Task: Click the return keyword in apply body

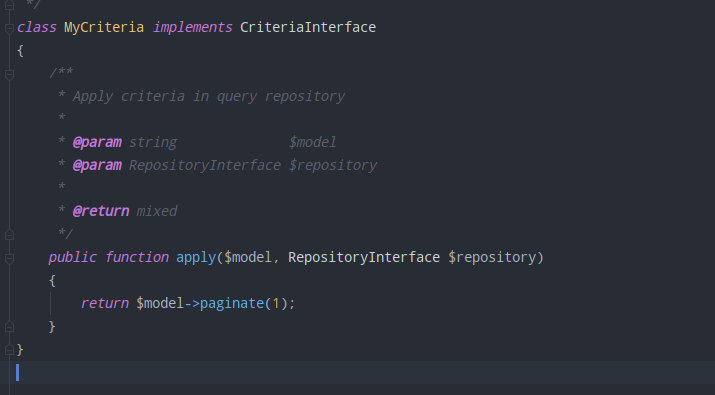Action: [105, 303]
